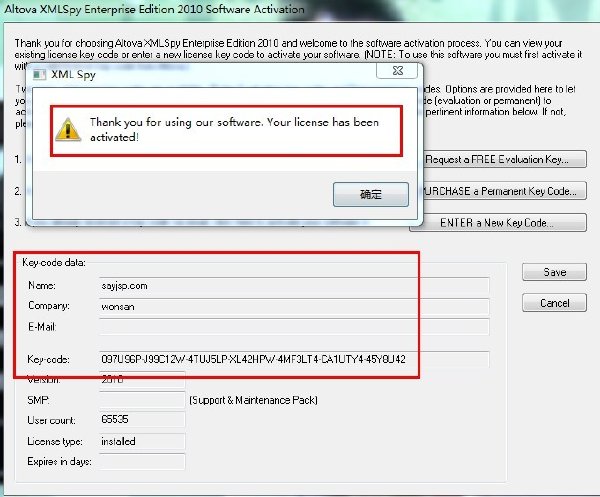Click the User count field showing 65535
600x497 pixels.
coord(142,420)
